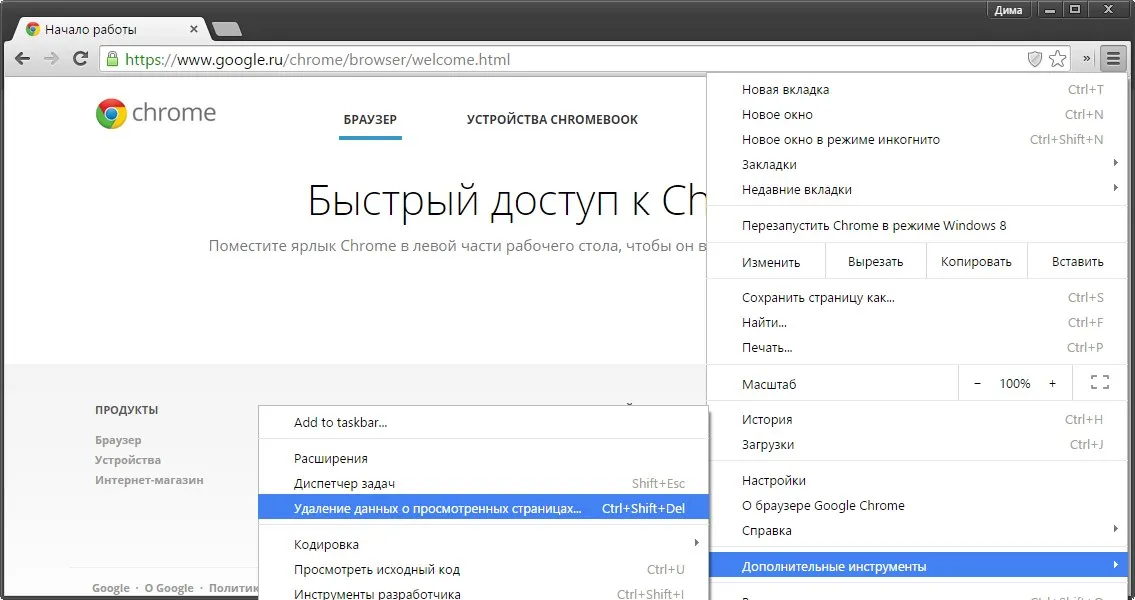The height and width of the screenshot is (600, 1135).
Task: Select О браузере Google Chrome
Action: click(x=916, y=505)
